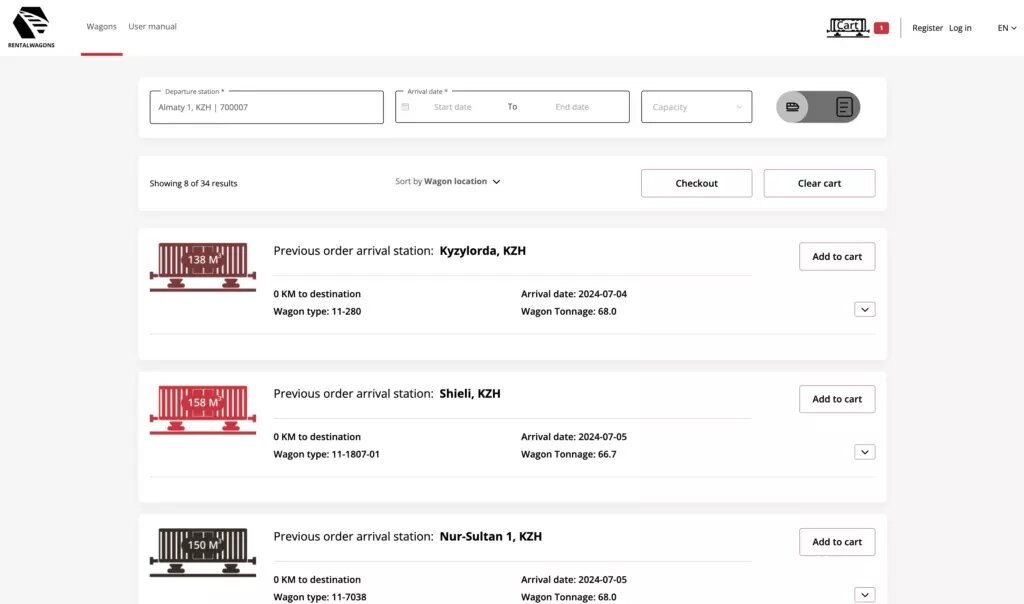Click 'Wagon type: 11-1807-01' text
This screenshot has height=604, width=1024.
pos(327,454)
